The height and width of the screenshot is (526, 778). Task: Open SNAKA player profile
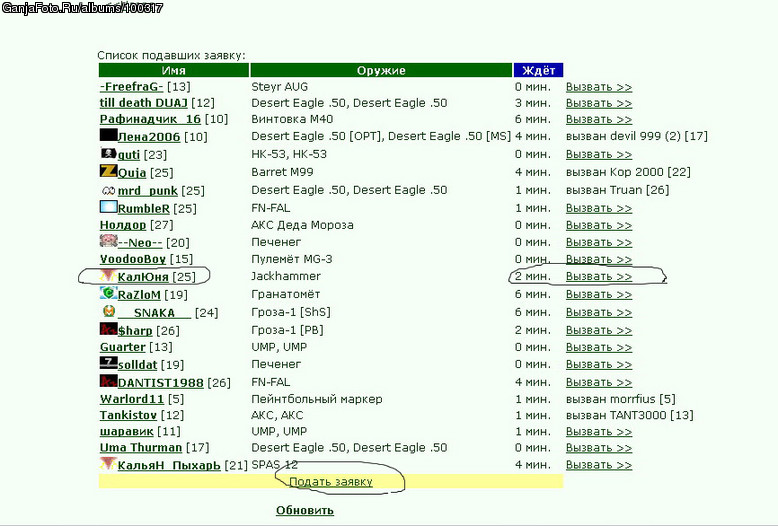[154, 313]
